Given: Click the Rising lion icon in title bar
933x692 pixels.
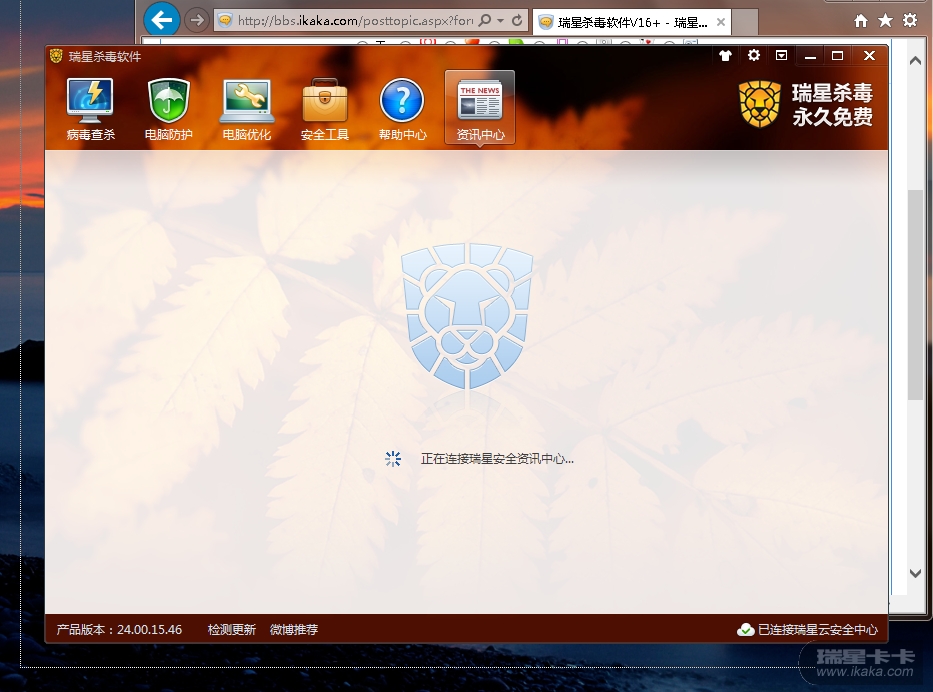Looking at the screenshot, I should 56,56.
